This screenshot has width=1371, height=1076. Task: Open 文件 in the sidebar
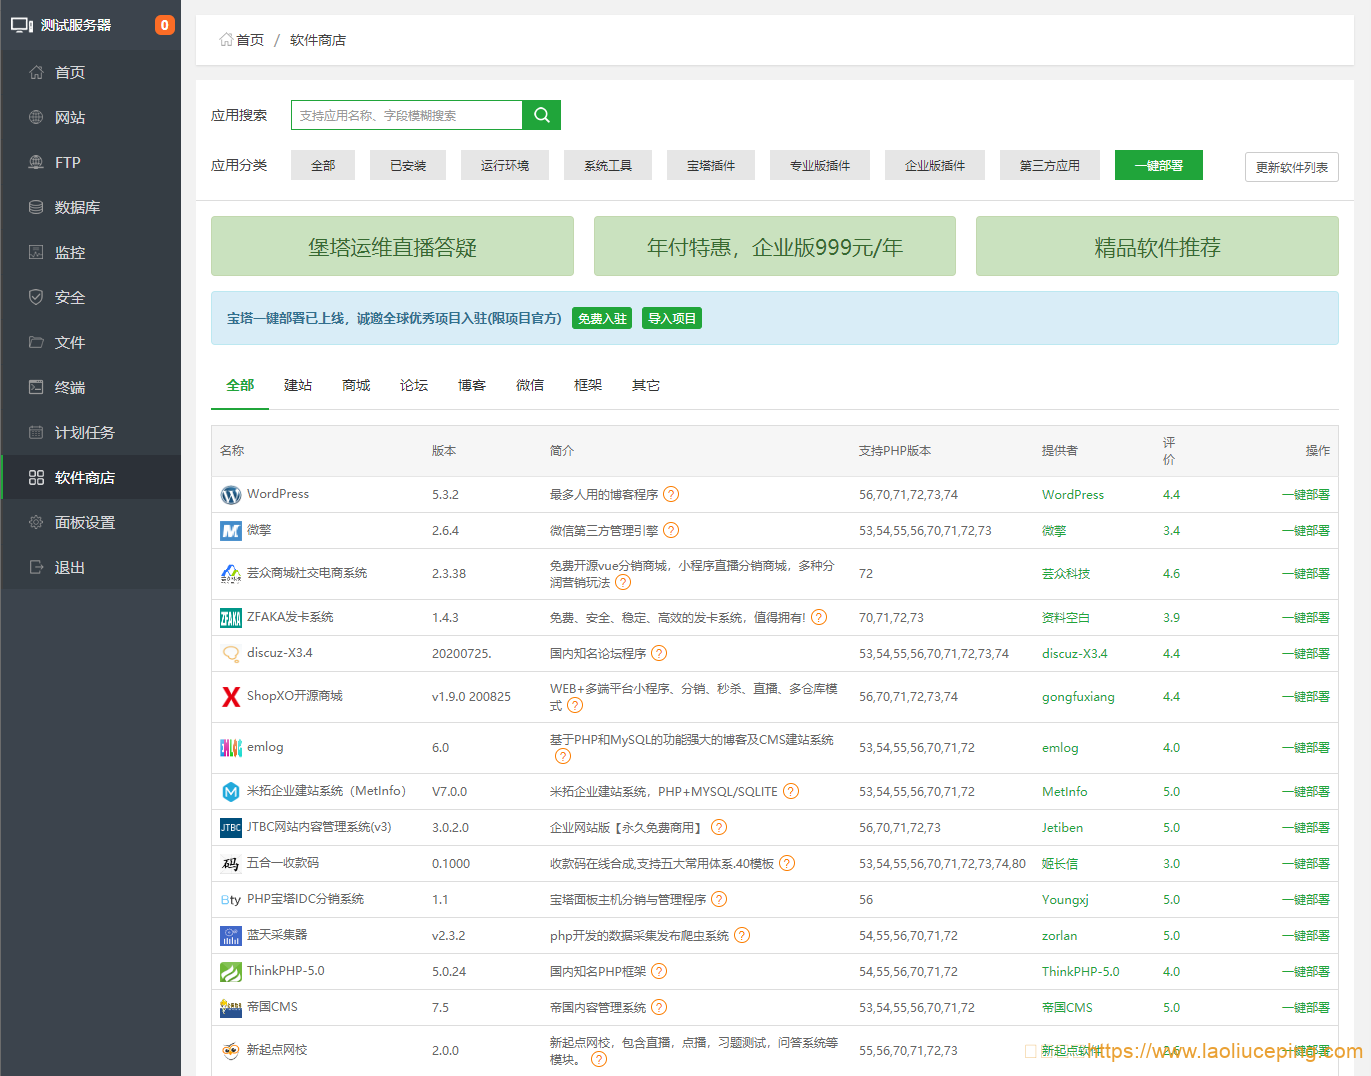click(91, 342)
